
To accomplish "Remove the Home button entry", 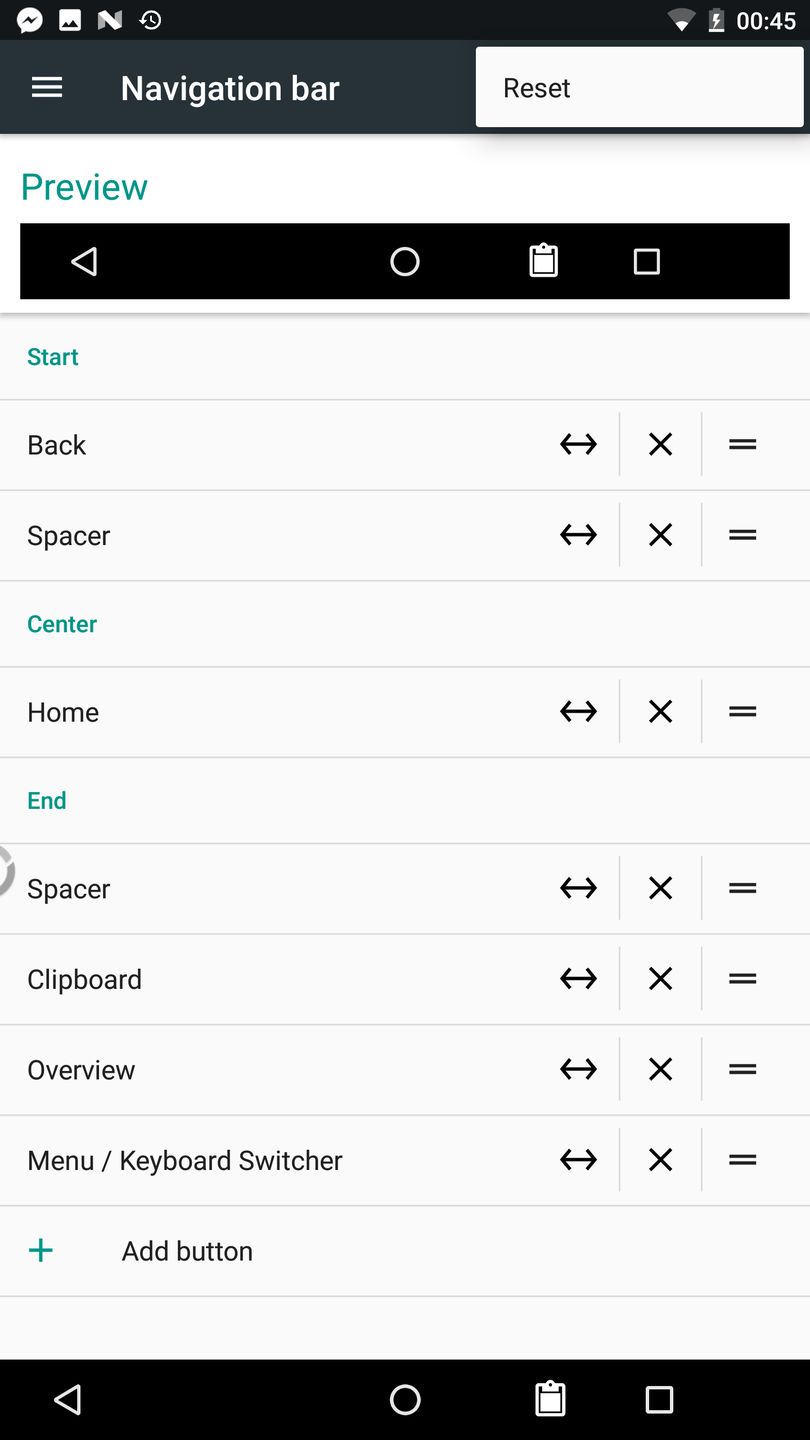I will (x=660, y=712).
